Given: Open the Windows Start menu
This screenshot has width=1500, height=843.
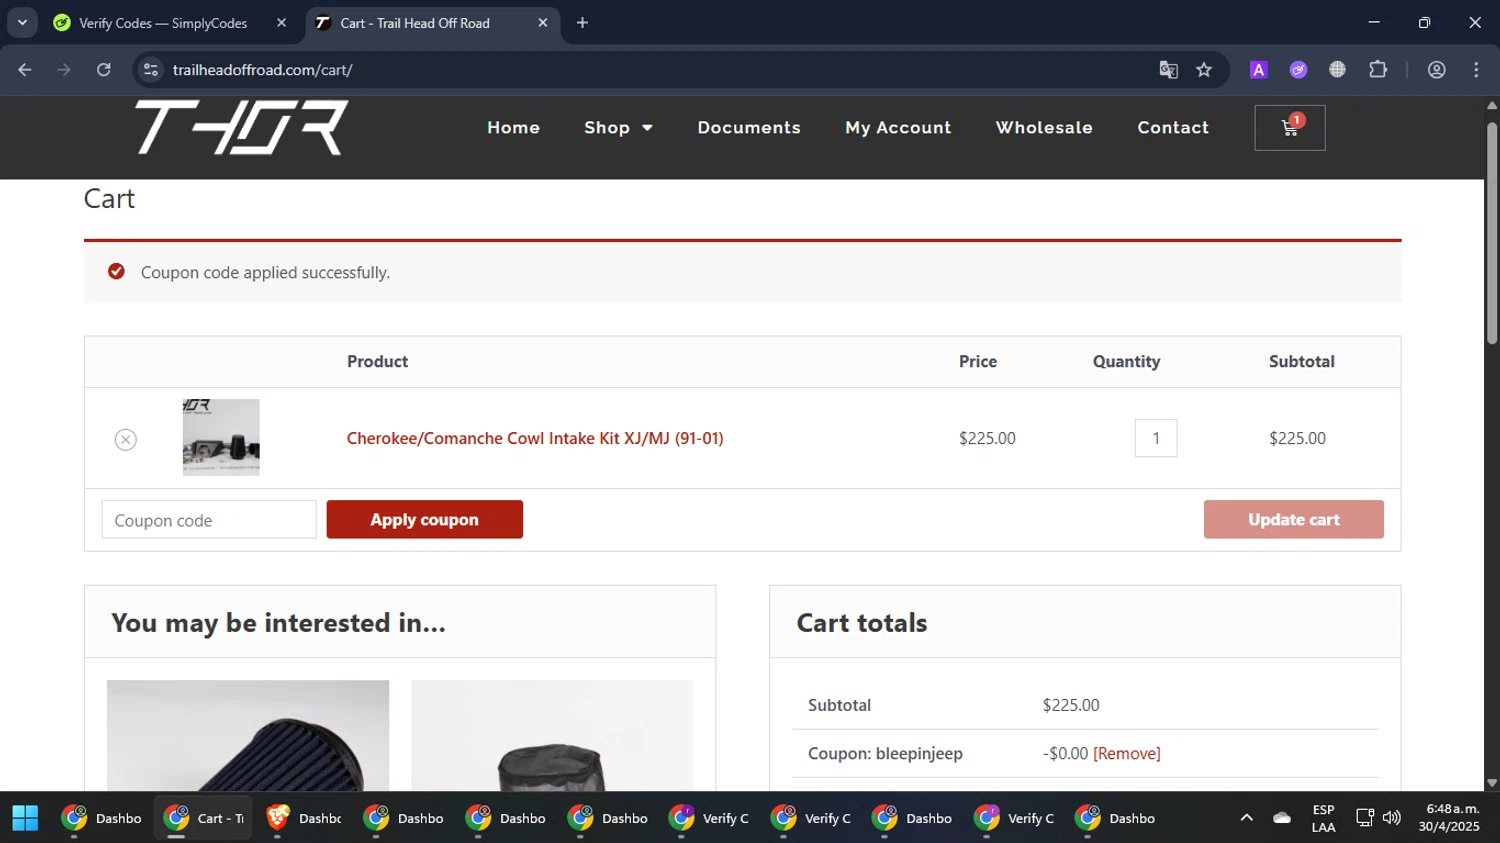Looking at the screenshot, I should (25, 818).
